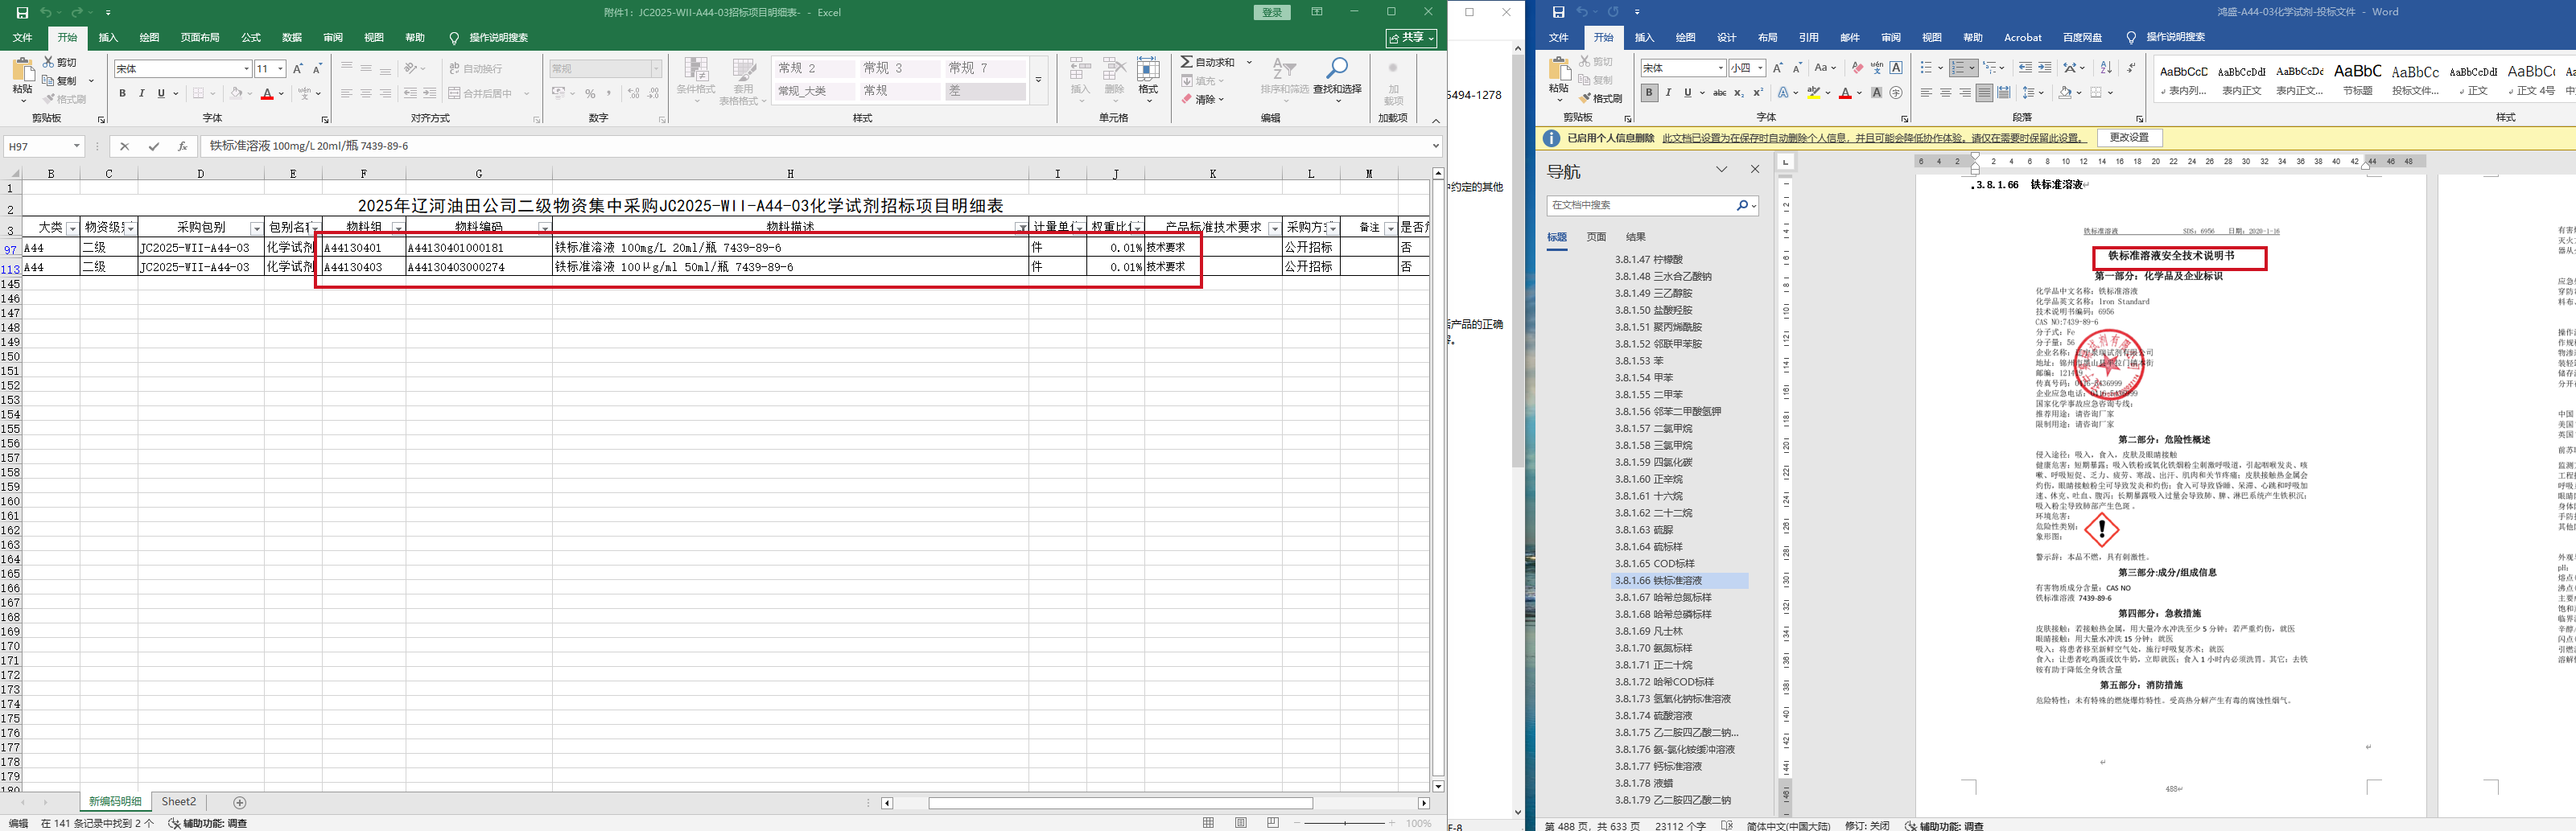Increase indent in Word paragraph group

coord(2045,68)
